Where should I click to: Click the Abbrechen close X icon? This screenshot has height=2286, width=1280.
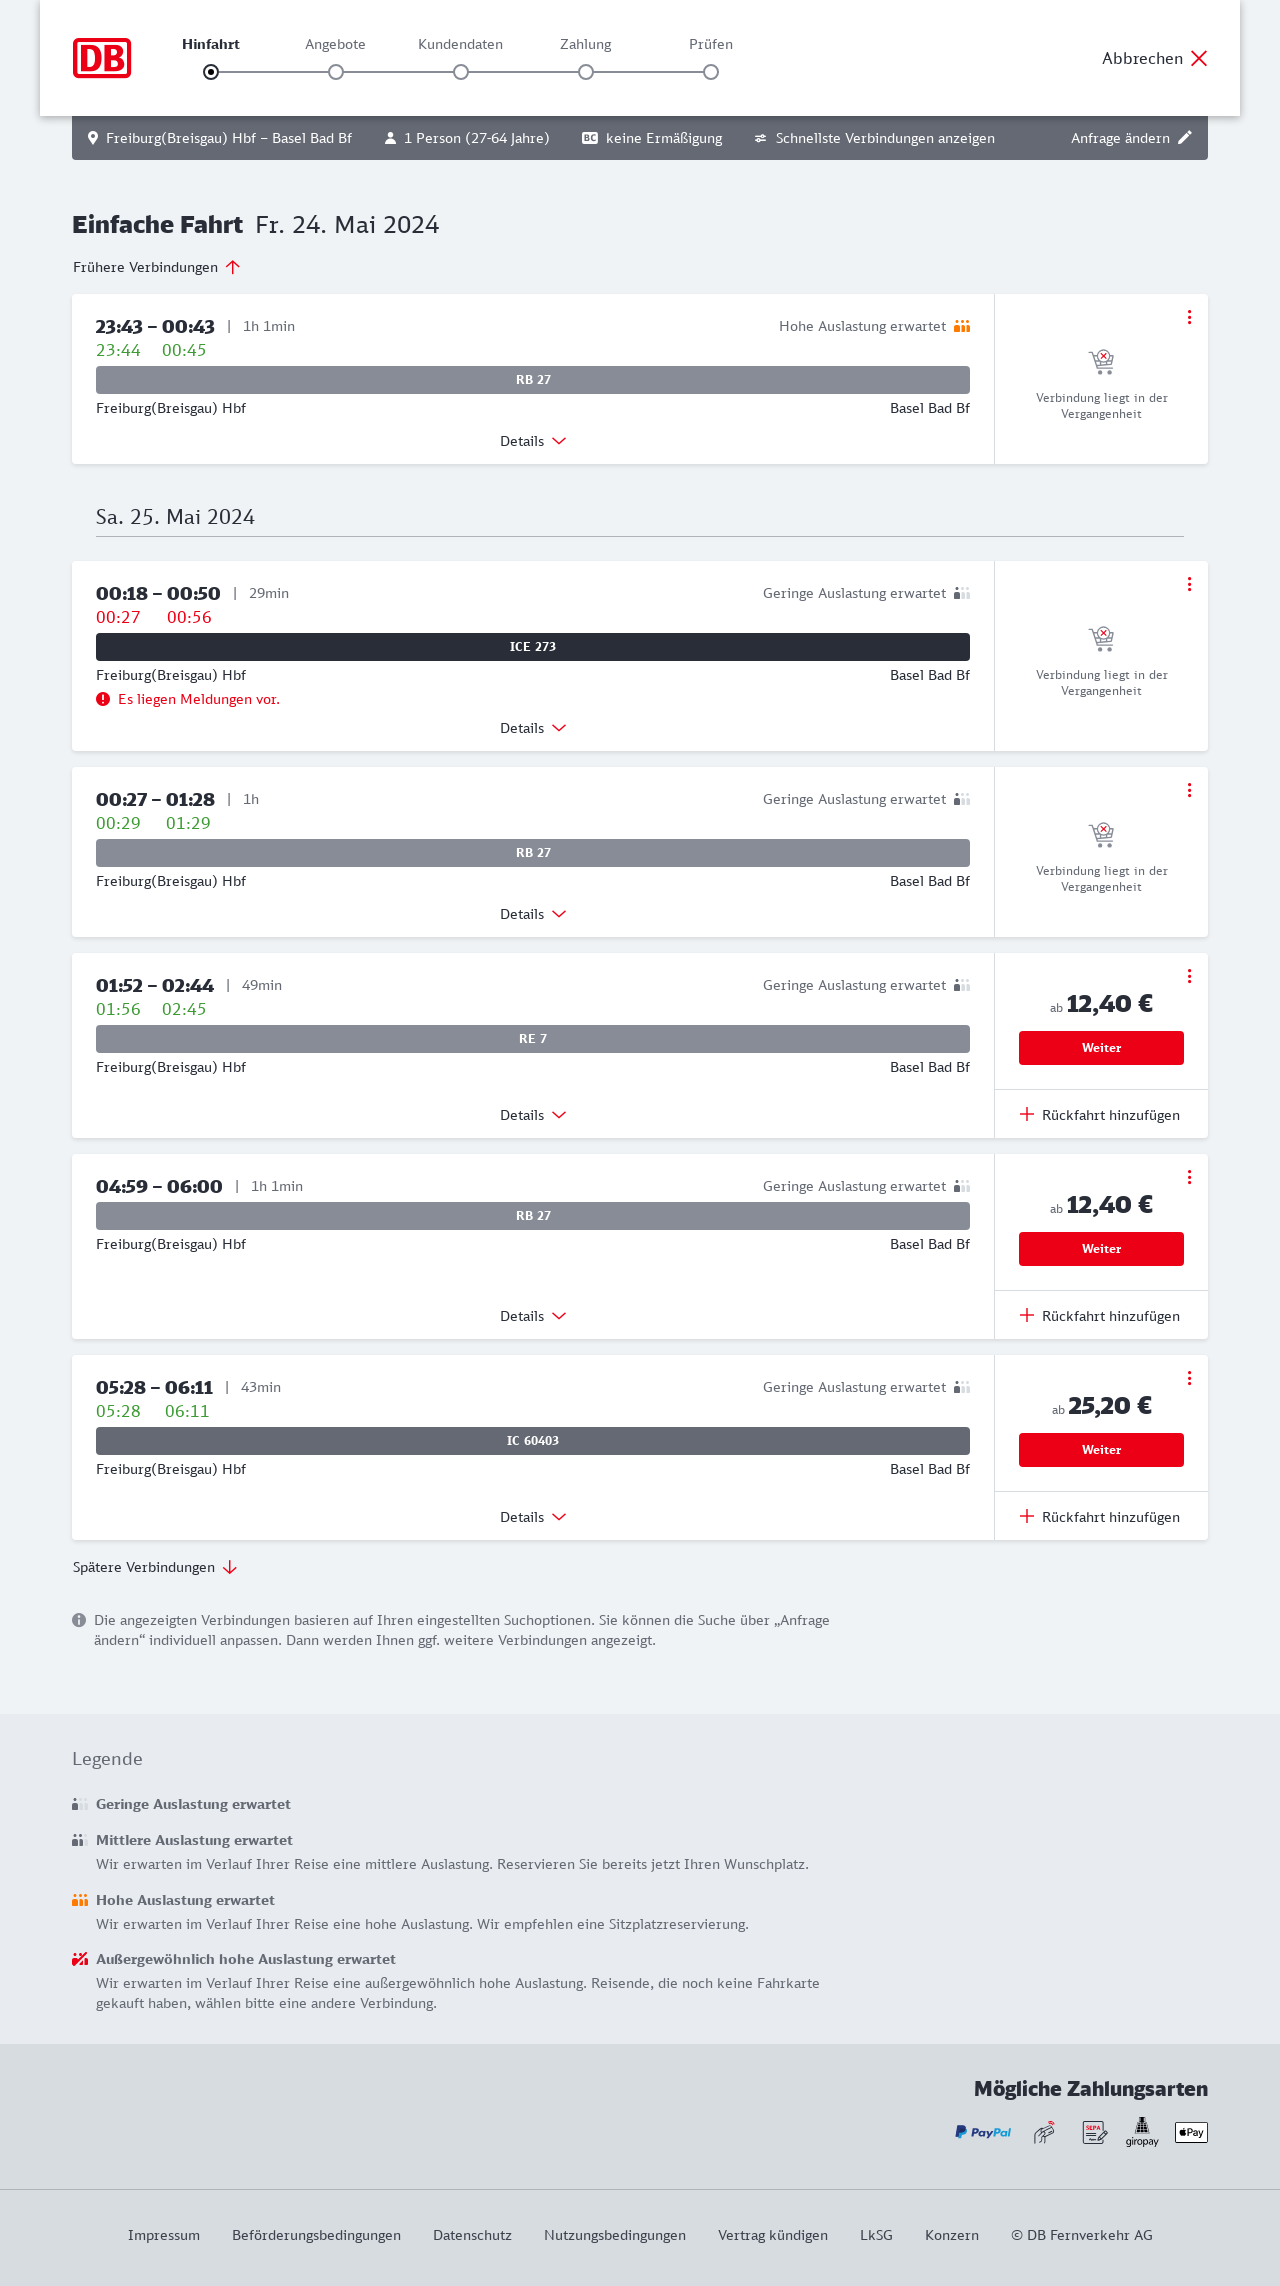pyautogui.click(x=1199, y=58)
